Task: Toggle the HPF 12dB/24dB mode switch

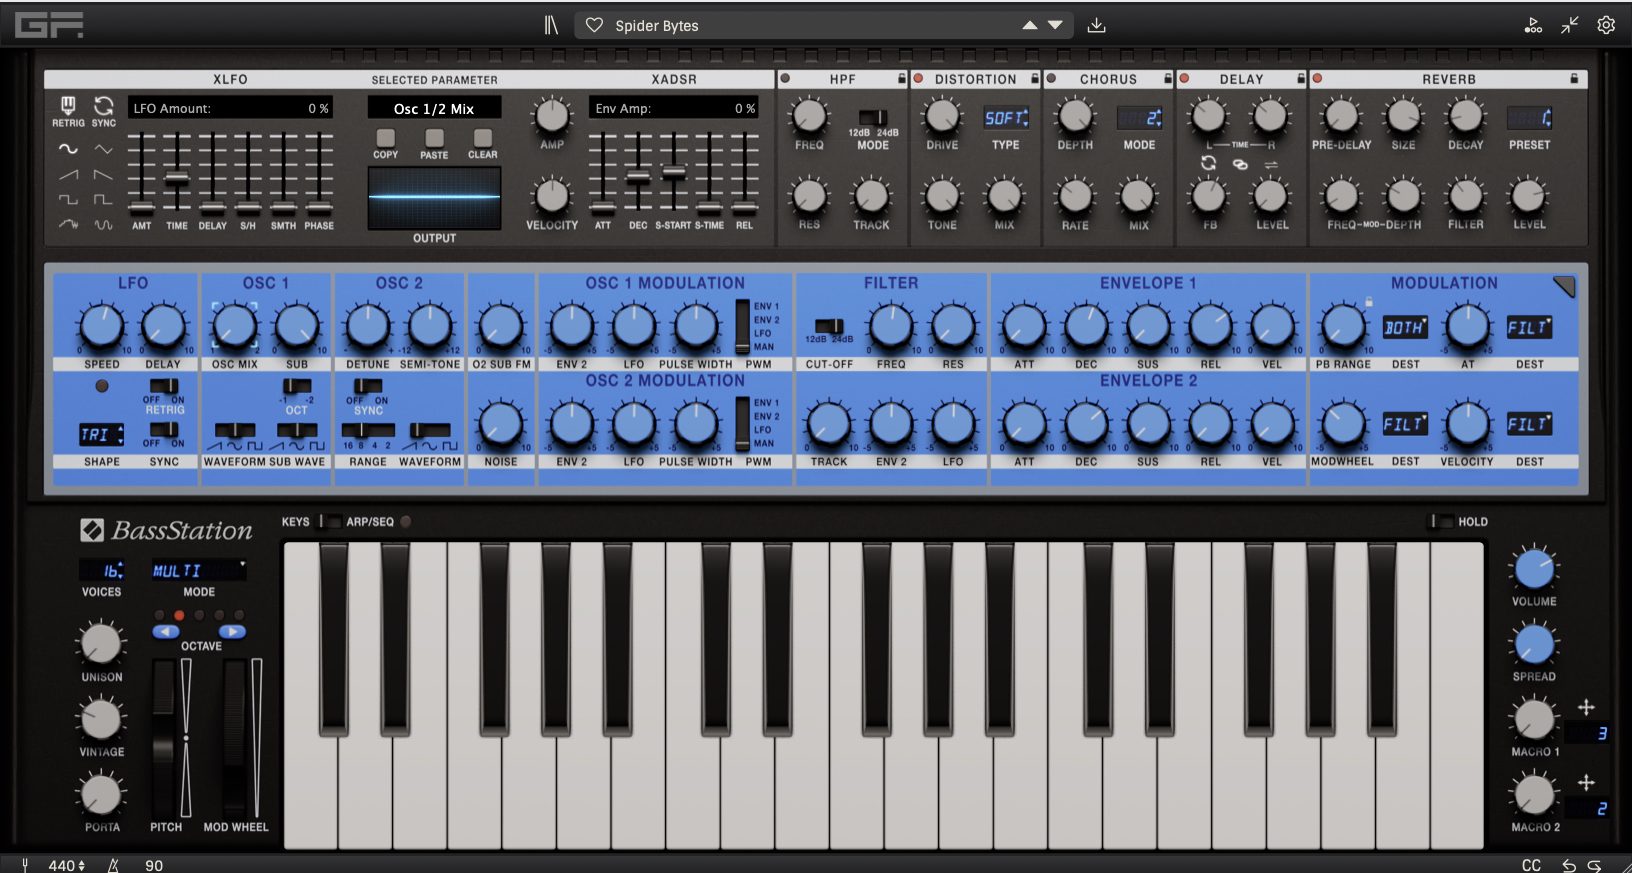Action: click(x=872, y=118)
